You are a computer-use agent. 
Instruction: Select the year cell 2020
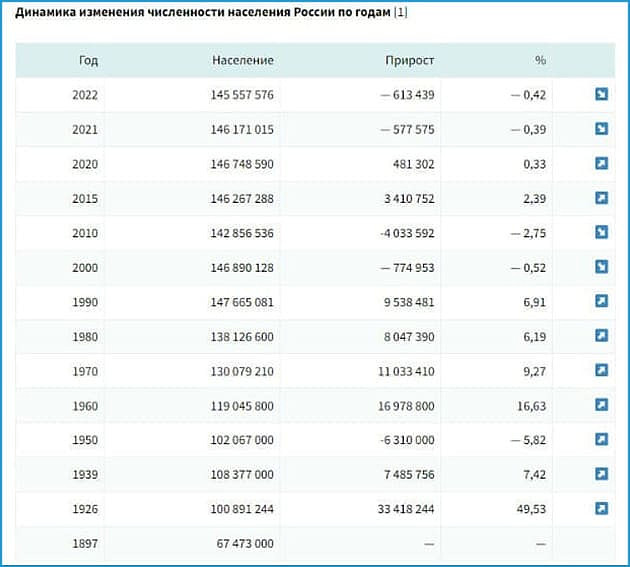[85, 164]
